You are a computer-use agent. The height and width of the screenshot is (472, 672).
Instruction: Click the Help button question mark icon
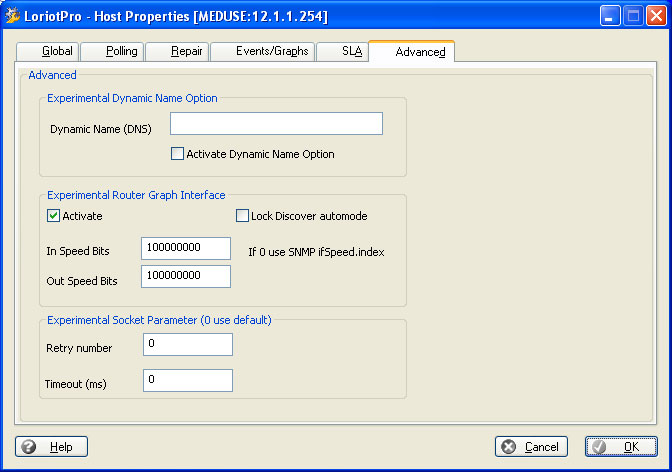29,446
